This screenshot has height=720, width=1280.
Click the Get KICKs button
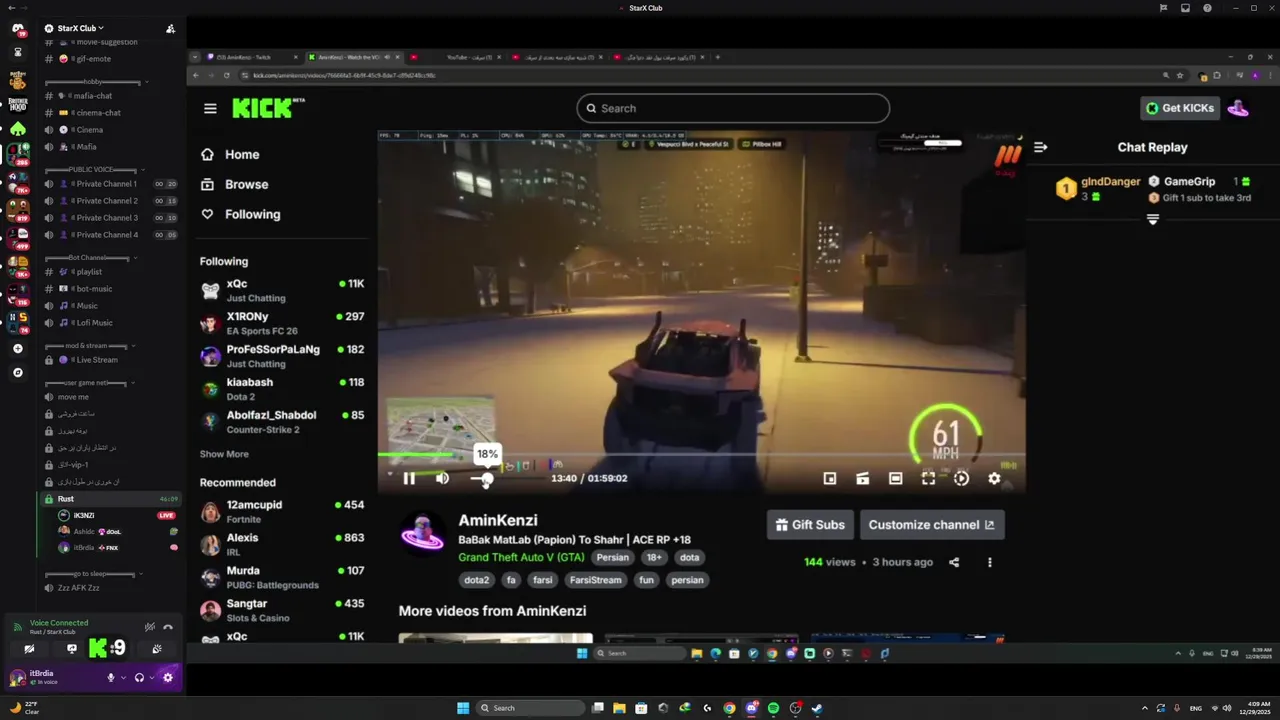(x=1180, y=108)
